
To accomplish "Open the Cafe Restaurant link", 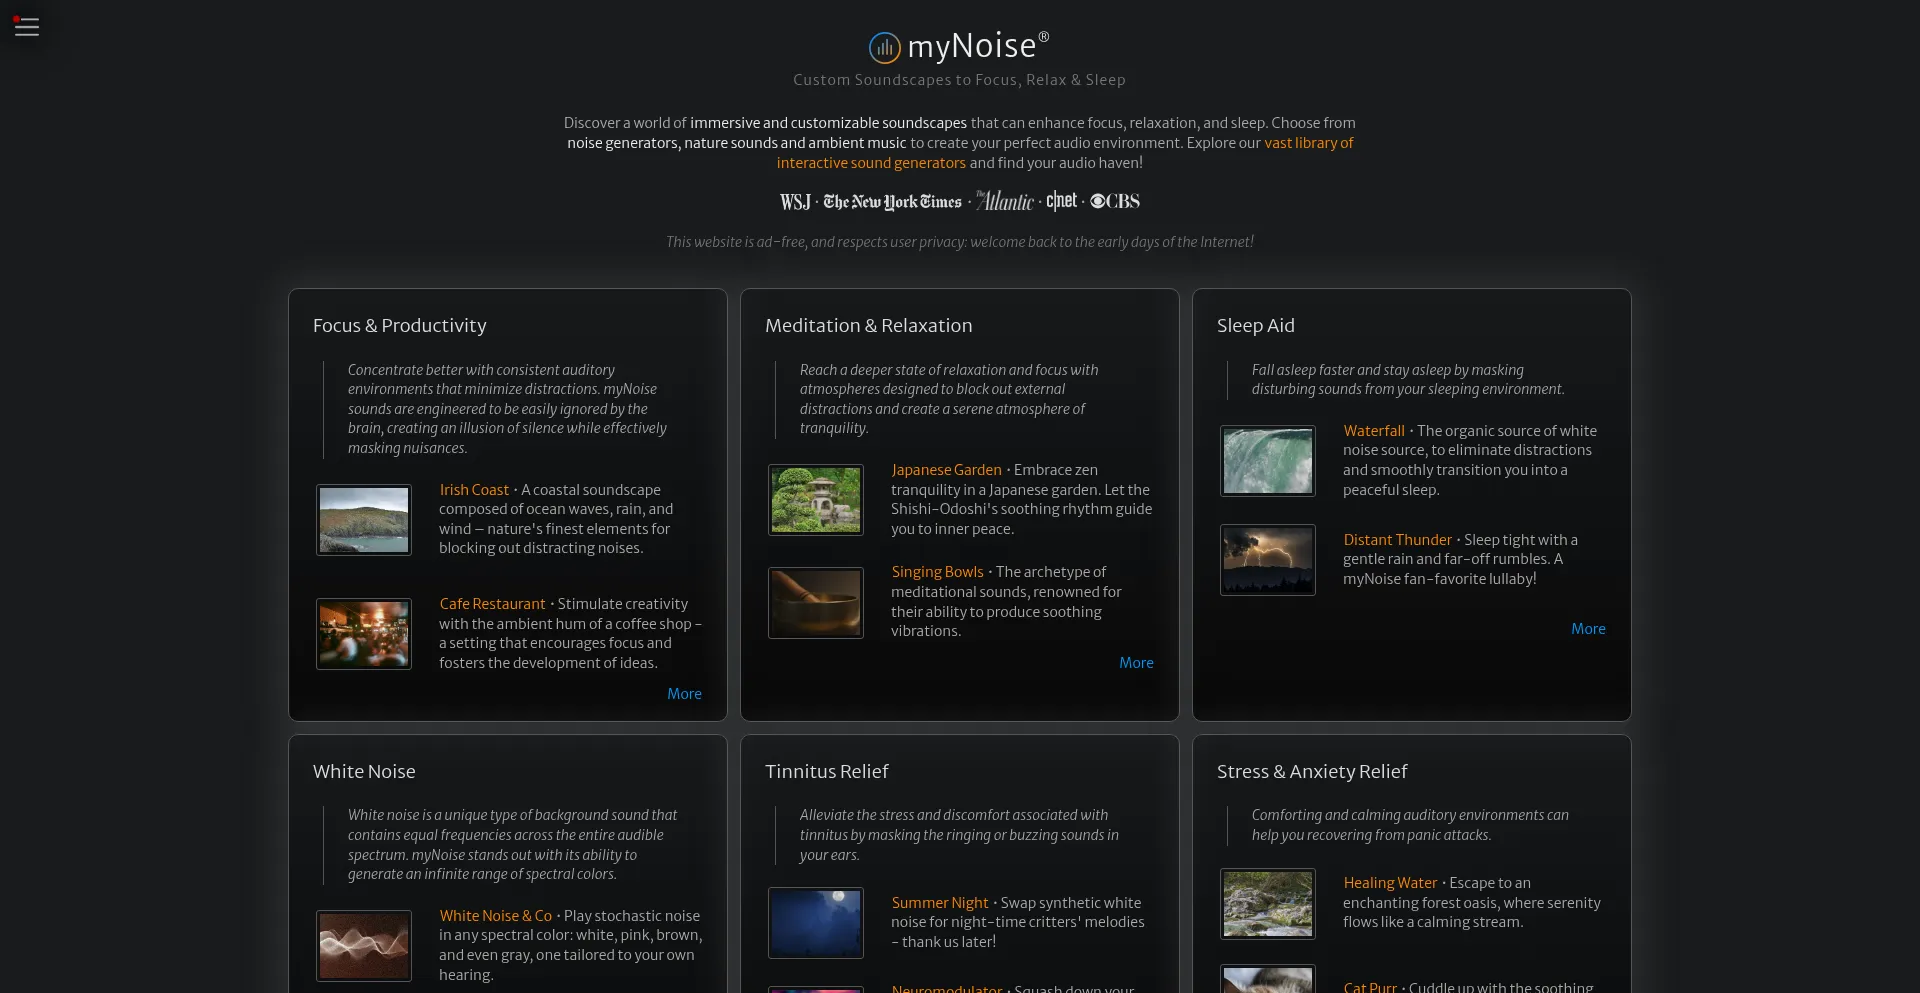I will click(x=492, y=604).
